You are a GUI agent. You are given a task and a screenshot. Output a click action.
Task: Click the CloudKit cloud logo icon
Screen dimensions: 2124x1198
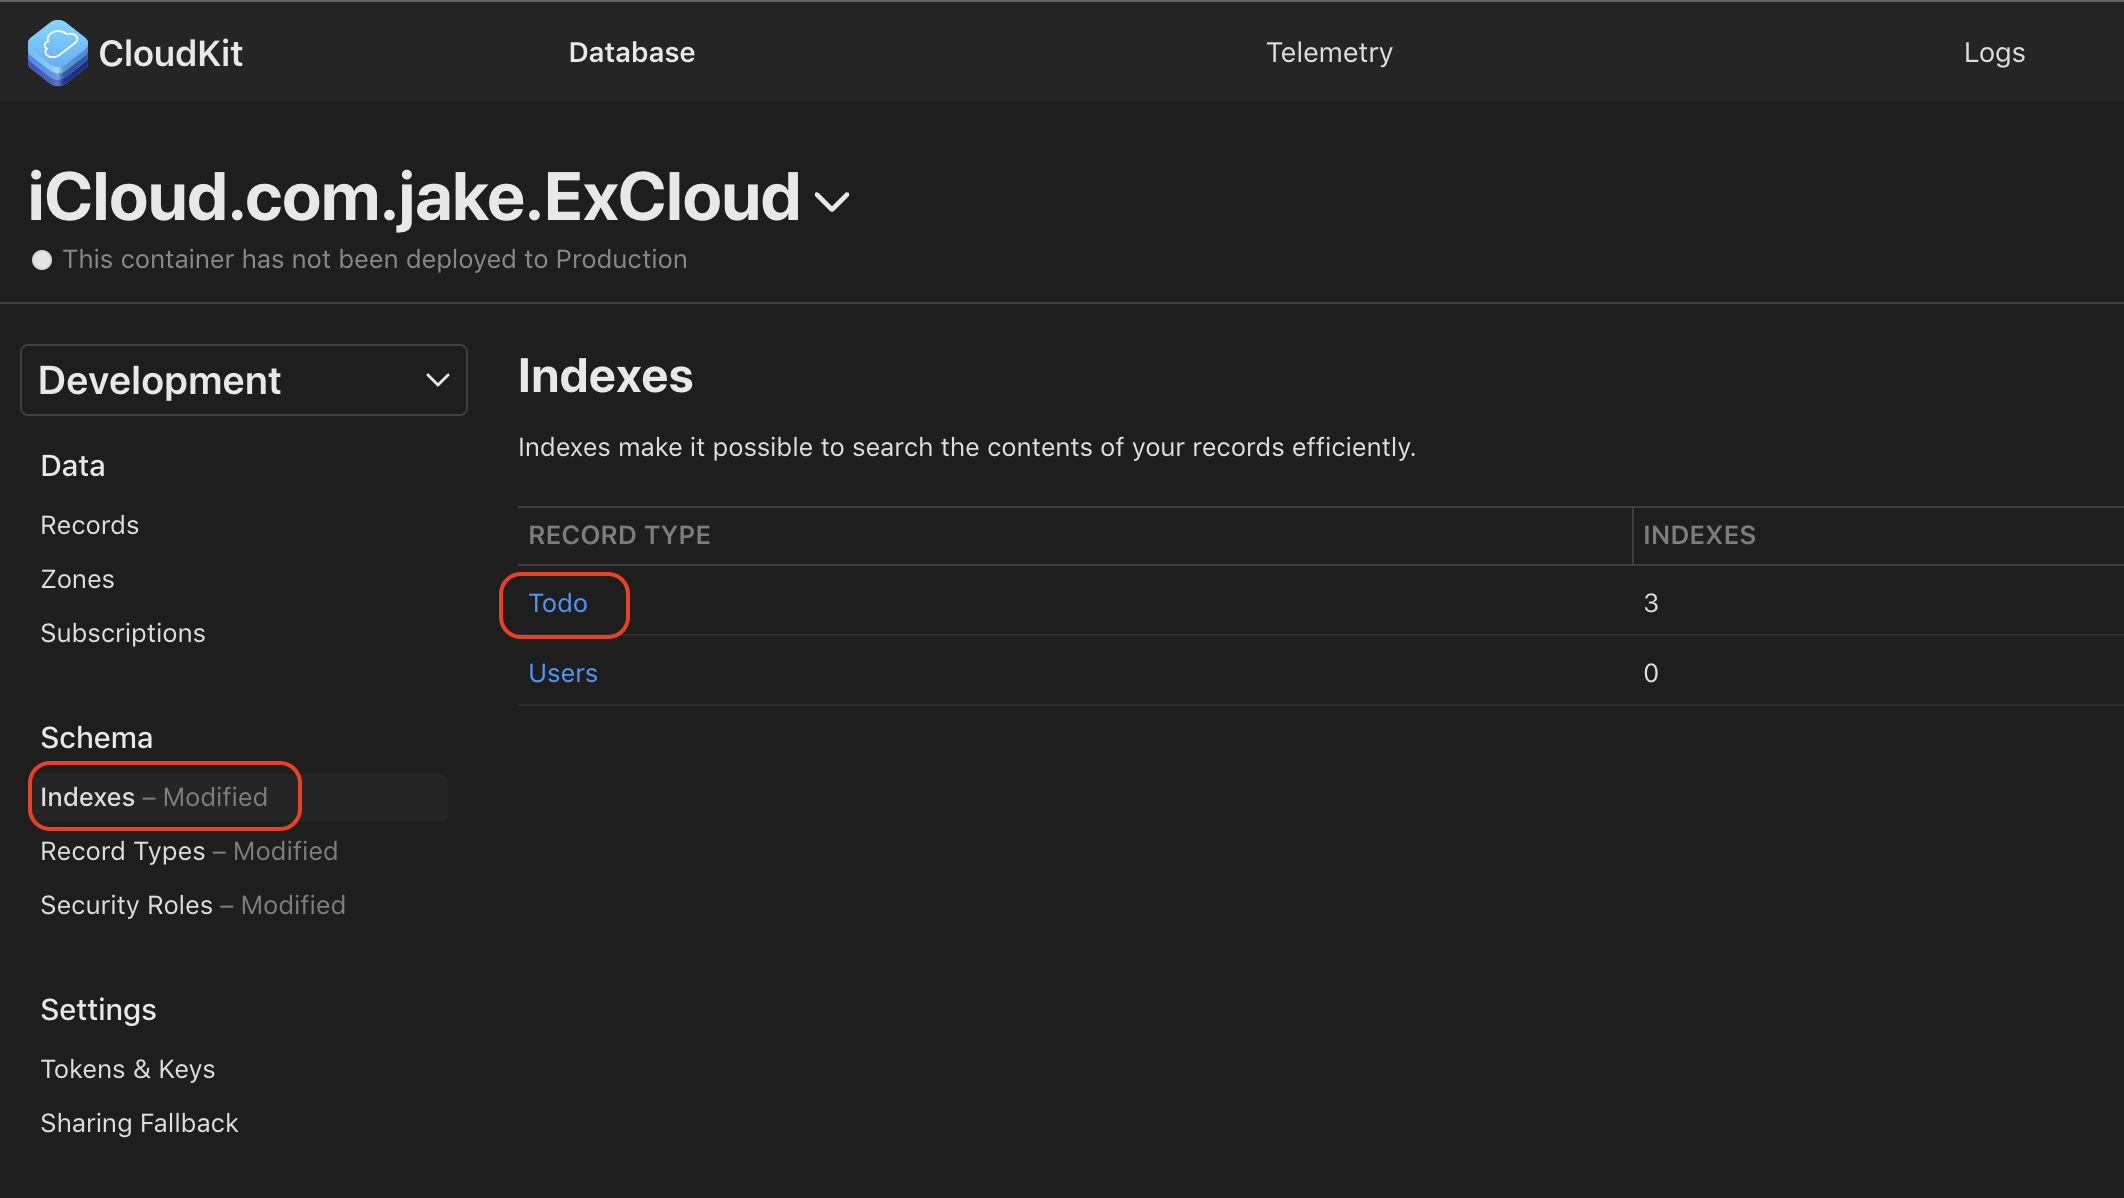point(57,52)
